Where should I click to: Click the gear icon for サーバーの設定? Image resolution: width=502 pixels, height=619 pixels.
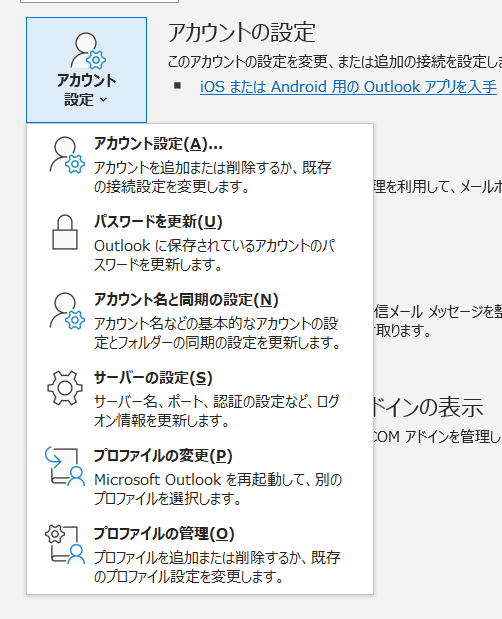click(x=65, y=388)
